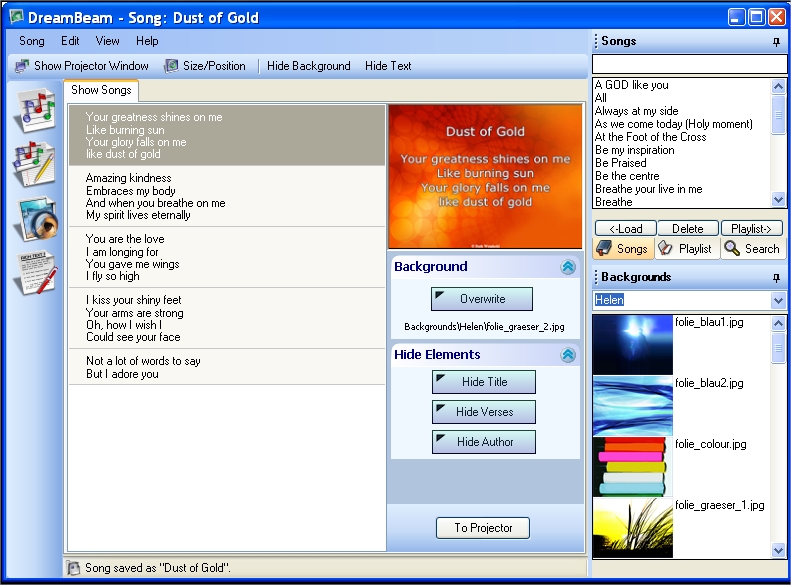The height and width of the screenshot is (585, 791).
Task: Toggle Hide Text in toolbar
Action: pyautogui.click(x=388, y=66)
